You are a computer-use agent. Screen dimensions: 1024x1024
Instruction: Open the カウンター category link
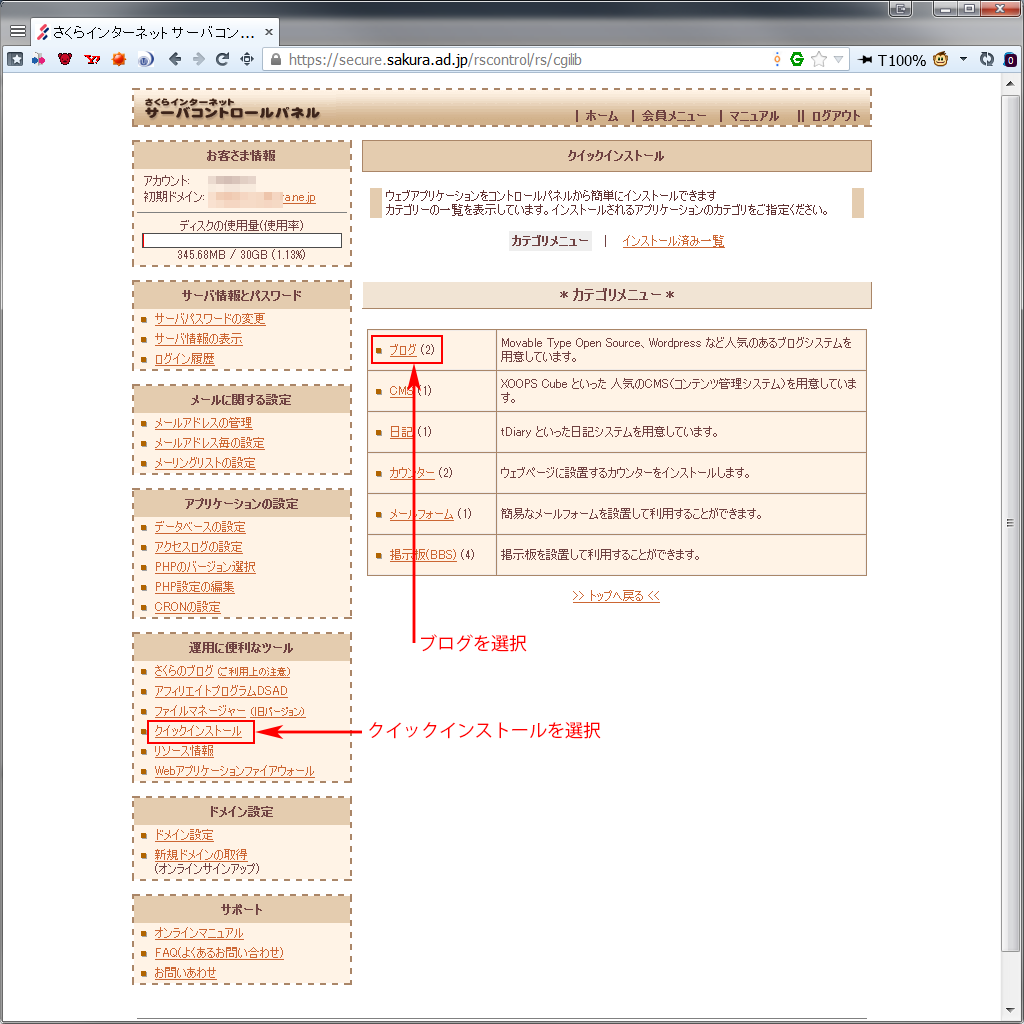(x=411, y=473)
